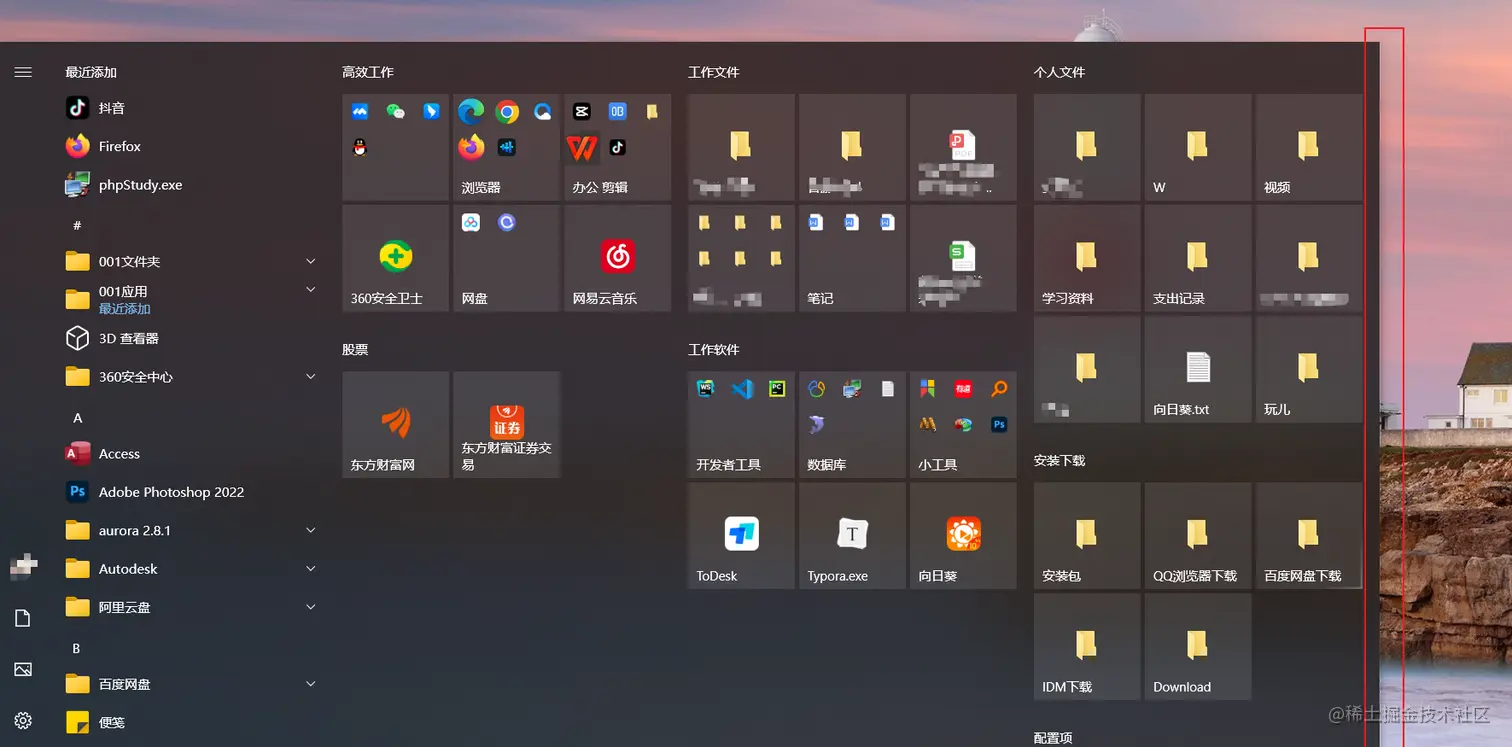Open the W folder tile
1512x747 pixels.
(x=1198, y=148)
